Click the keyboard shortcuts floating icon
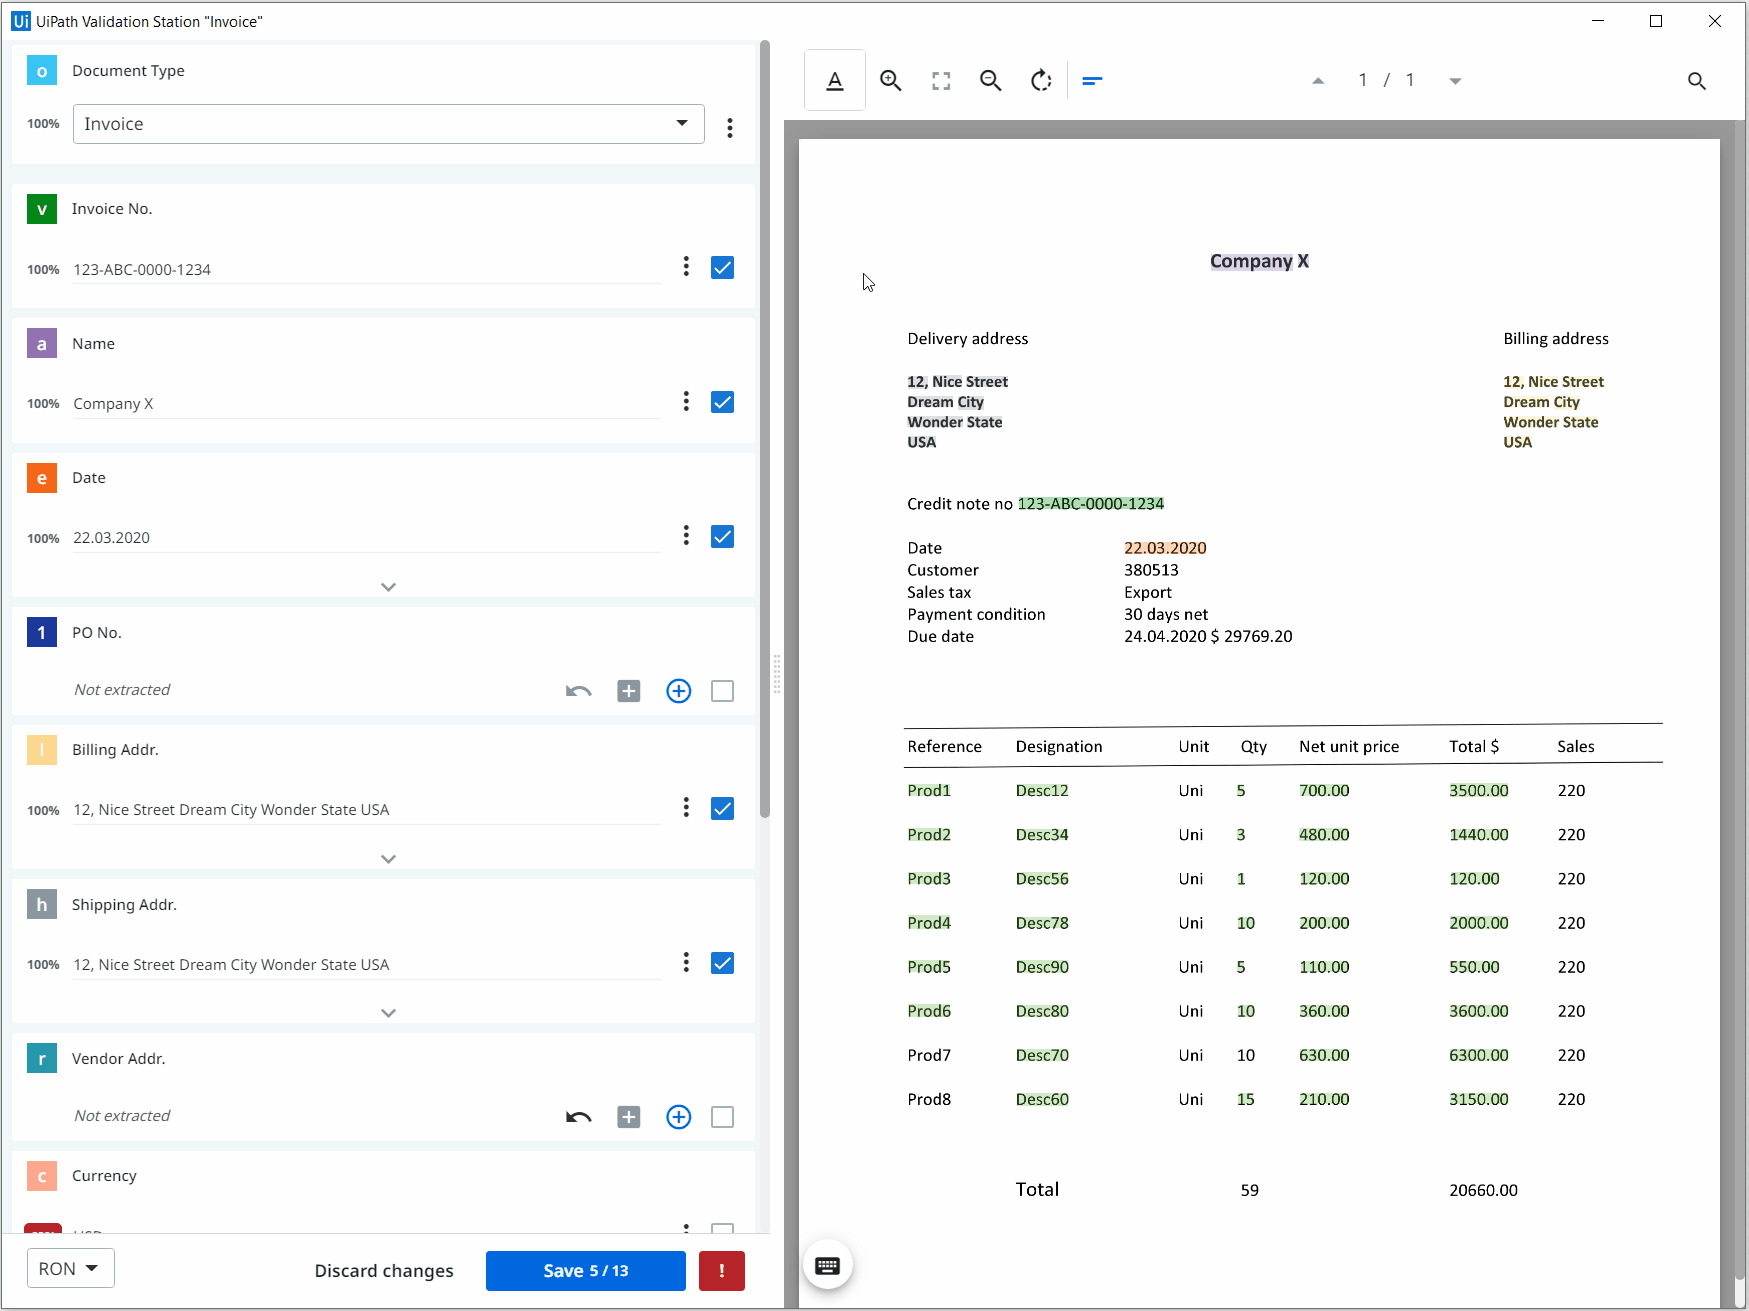 tap(827, 1266)
